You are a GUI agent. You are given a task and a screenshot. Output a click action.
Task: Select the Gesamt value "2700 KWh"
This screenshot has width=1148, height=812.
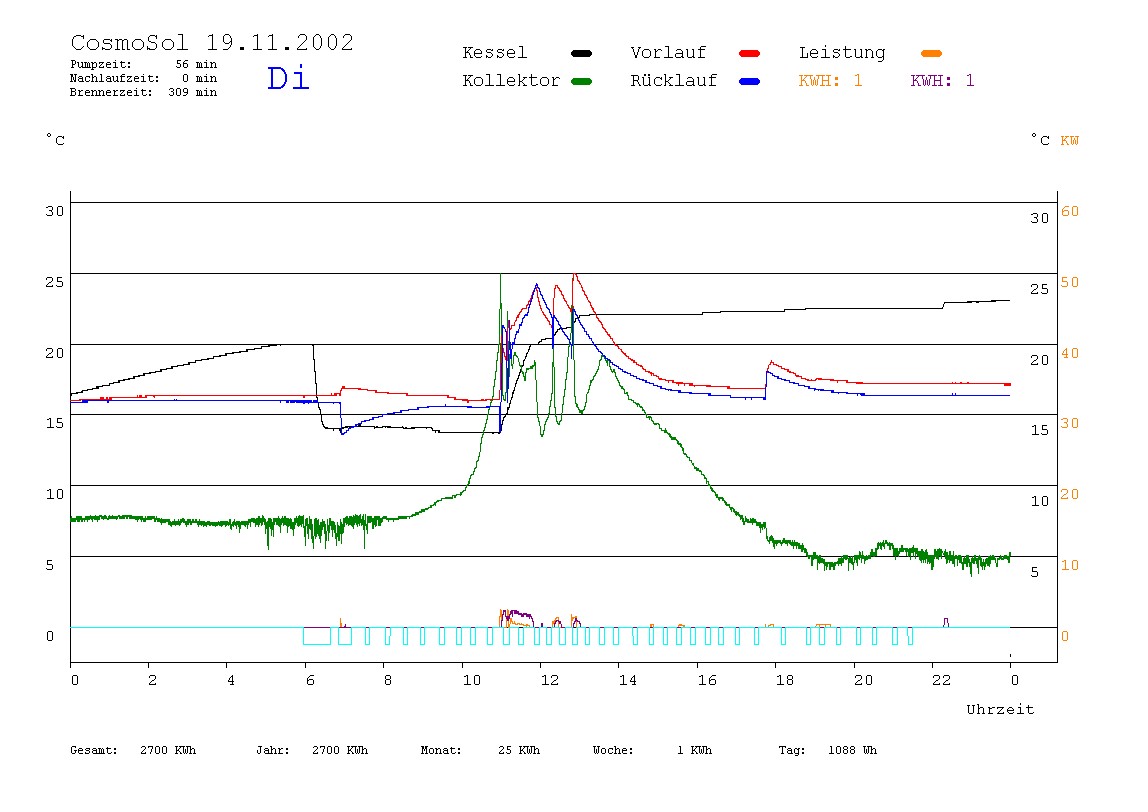click(168, 750)
